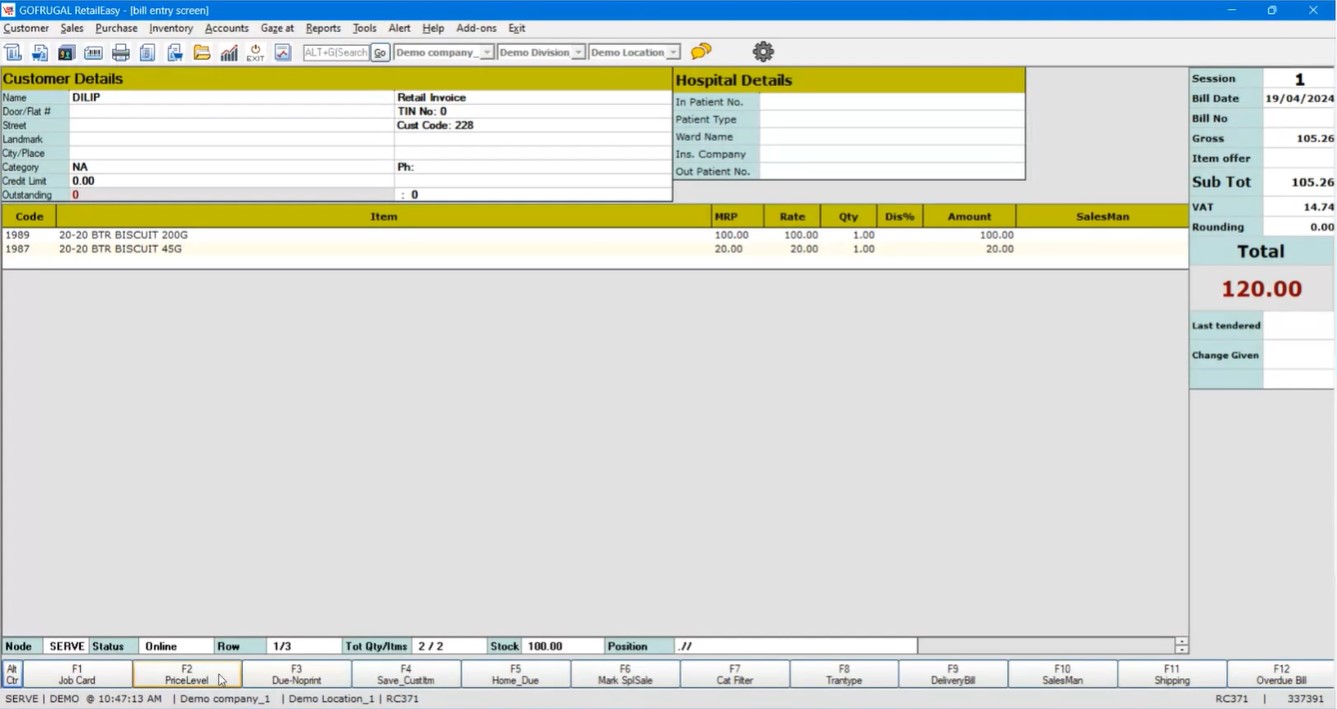Click the F9 DeliveryBill button

[953, 674]
